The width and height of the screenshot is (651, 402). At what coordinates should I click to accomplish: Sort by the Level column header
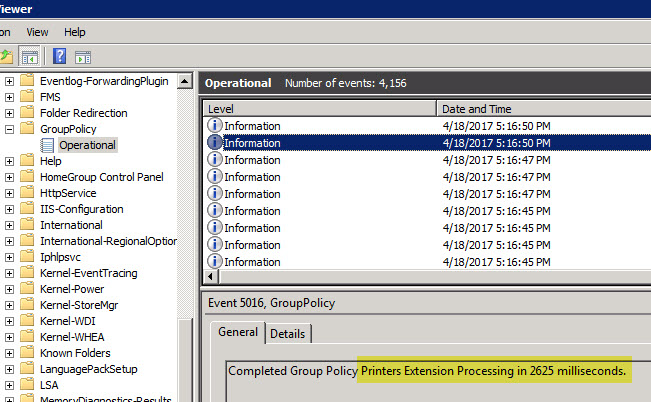[x=320, y=109]
